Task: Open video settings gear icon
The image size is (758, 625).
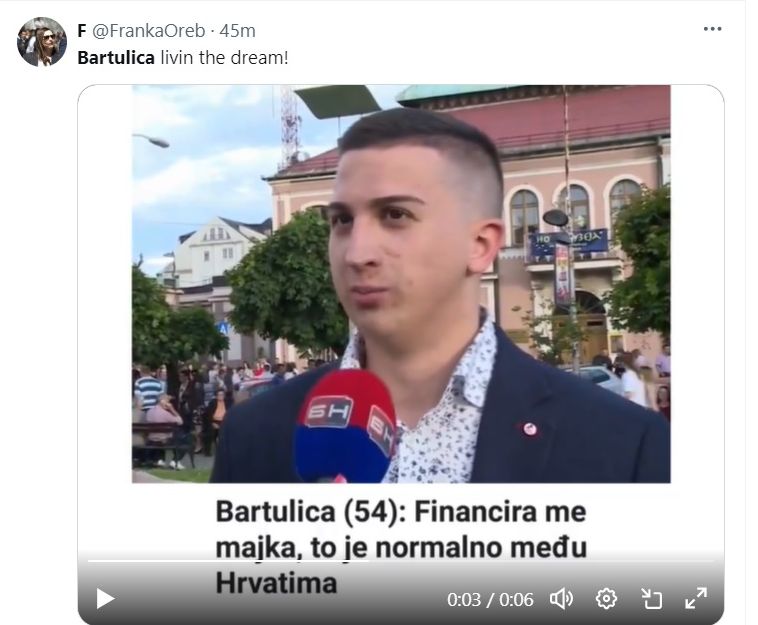Action: (x=606, y=599)
